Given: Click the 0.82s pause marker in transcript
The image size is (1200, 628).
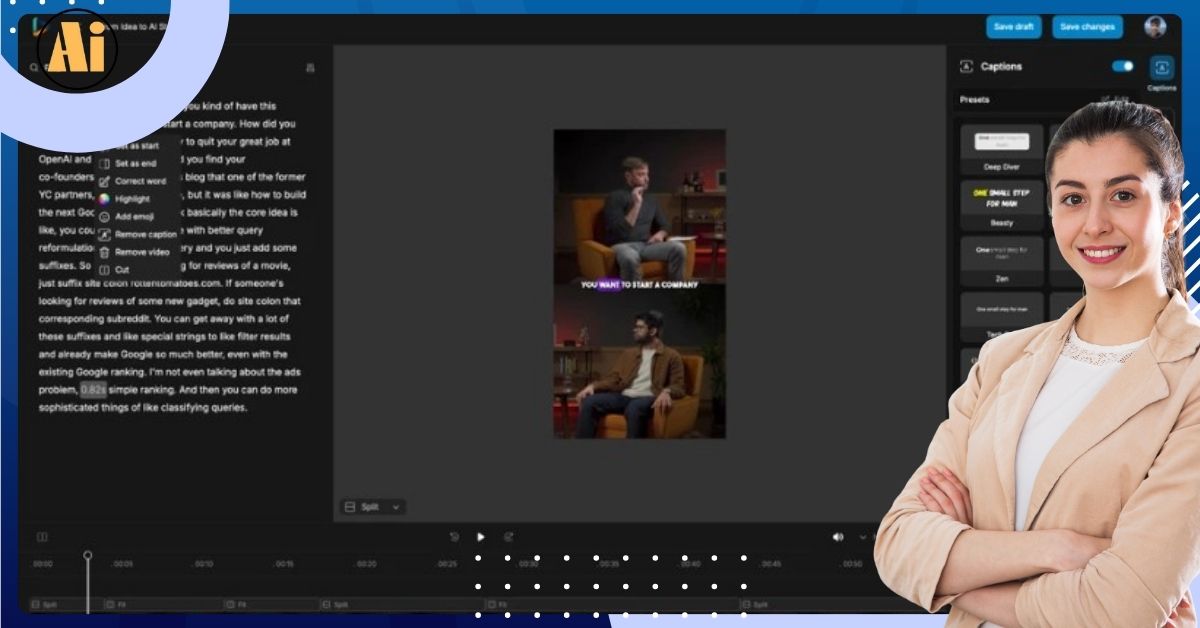Looking at the screenshot, I should pos(93,389).
